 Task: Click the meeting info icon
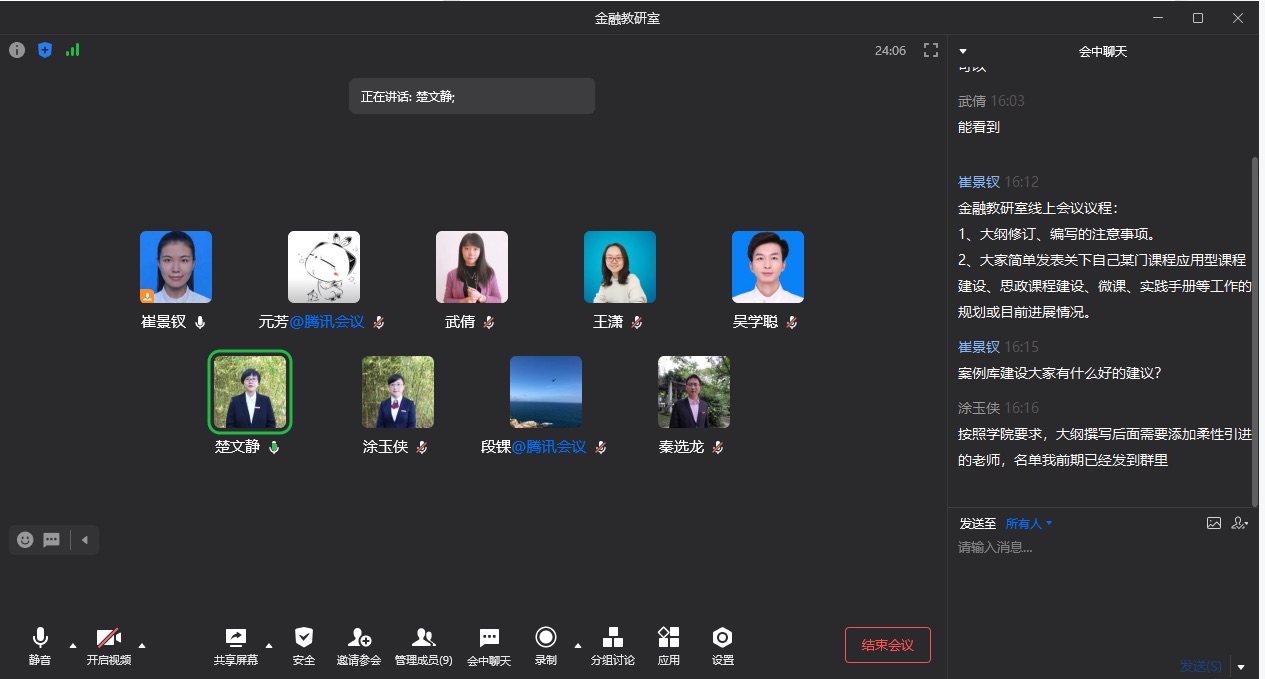click(17, 50)
